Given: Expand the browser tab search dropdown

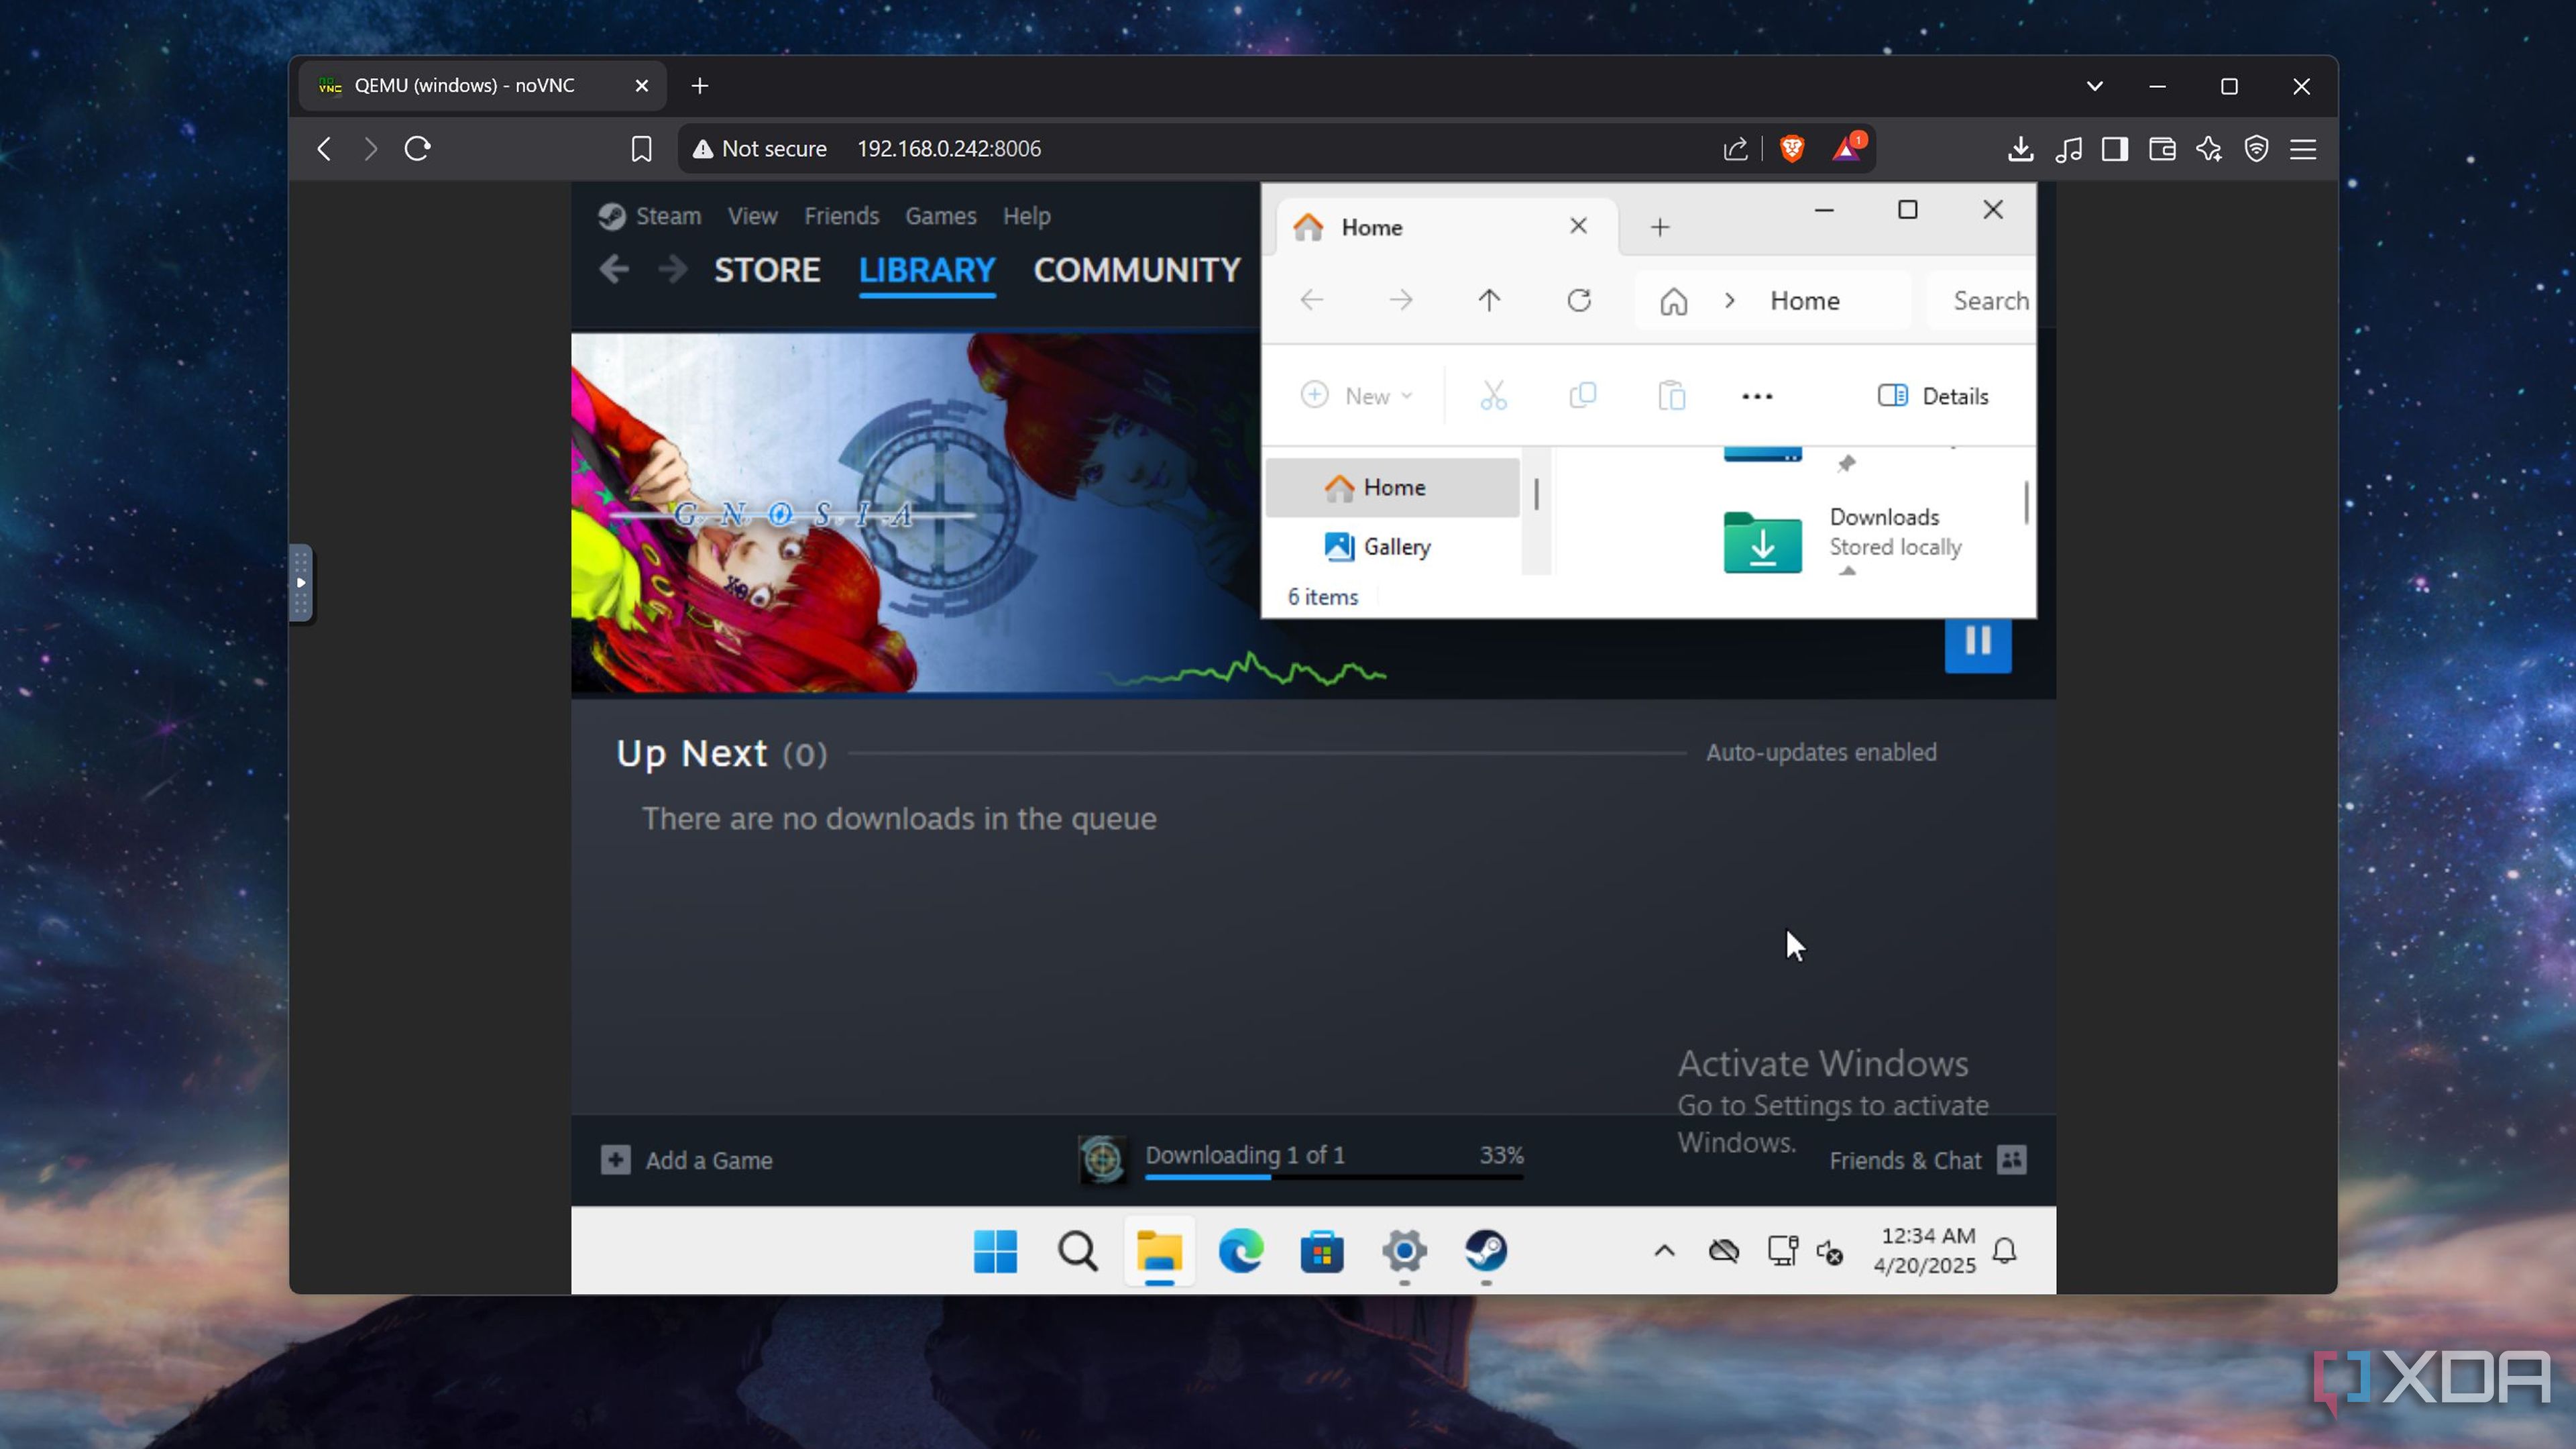Looking at the screenshot, I should click(x=2094, y=86).
